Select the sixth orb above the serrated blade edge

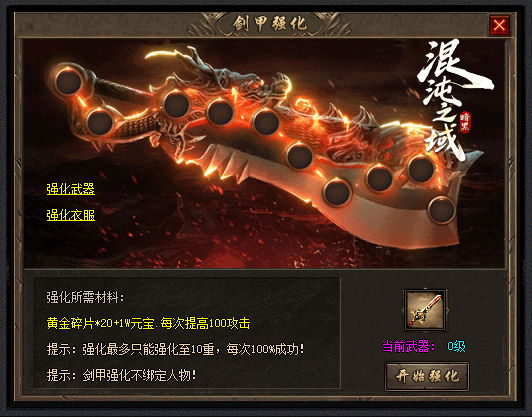click(x=300, y=156)
